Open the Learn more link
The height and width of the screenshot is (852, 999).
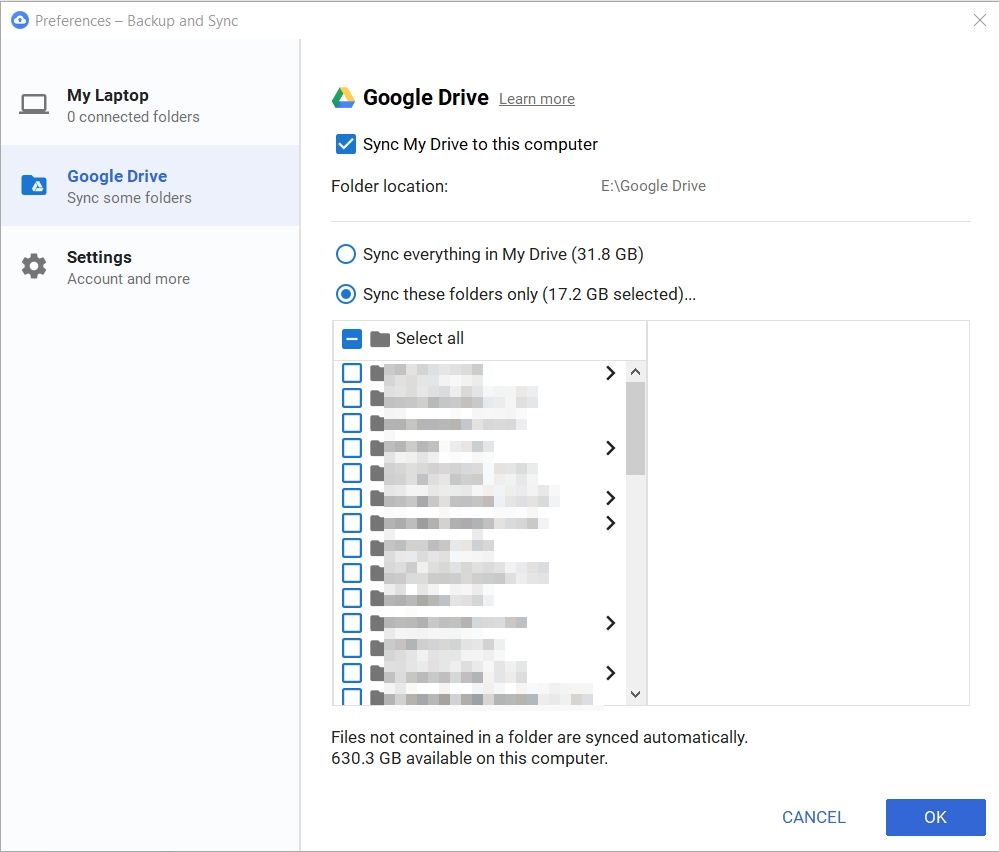(536, 99)
